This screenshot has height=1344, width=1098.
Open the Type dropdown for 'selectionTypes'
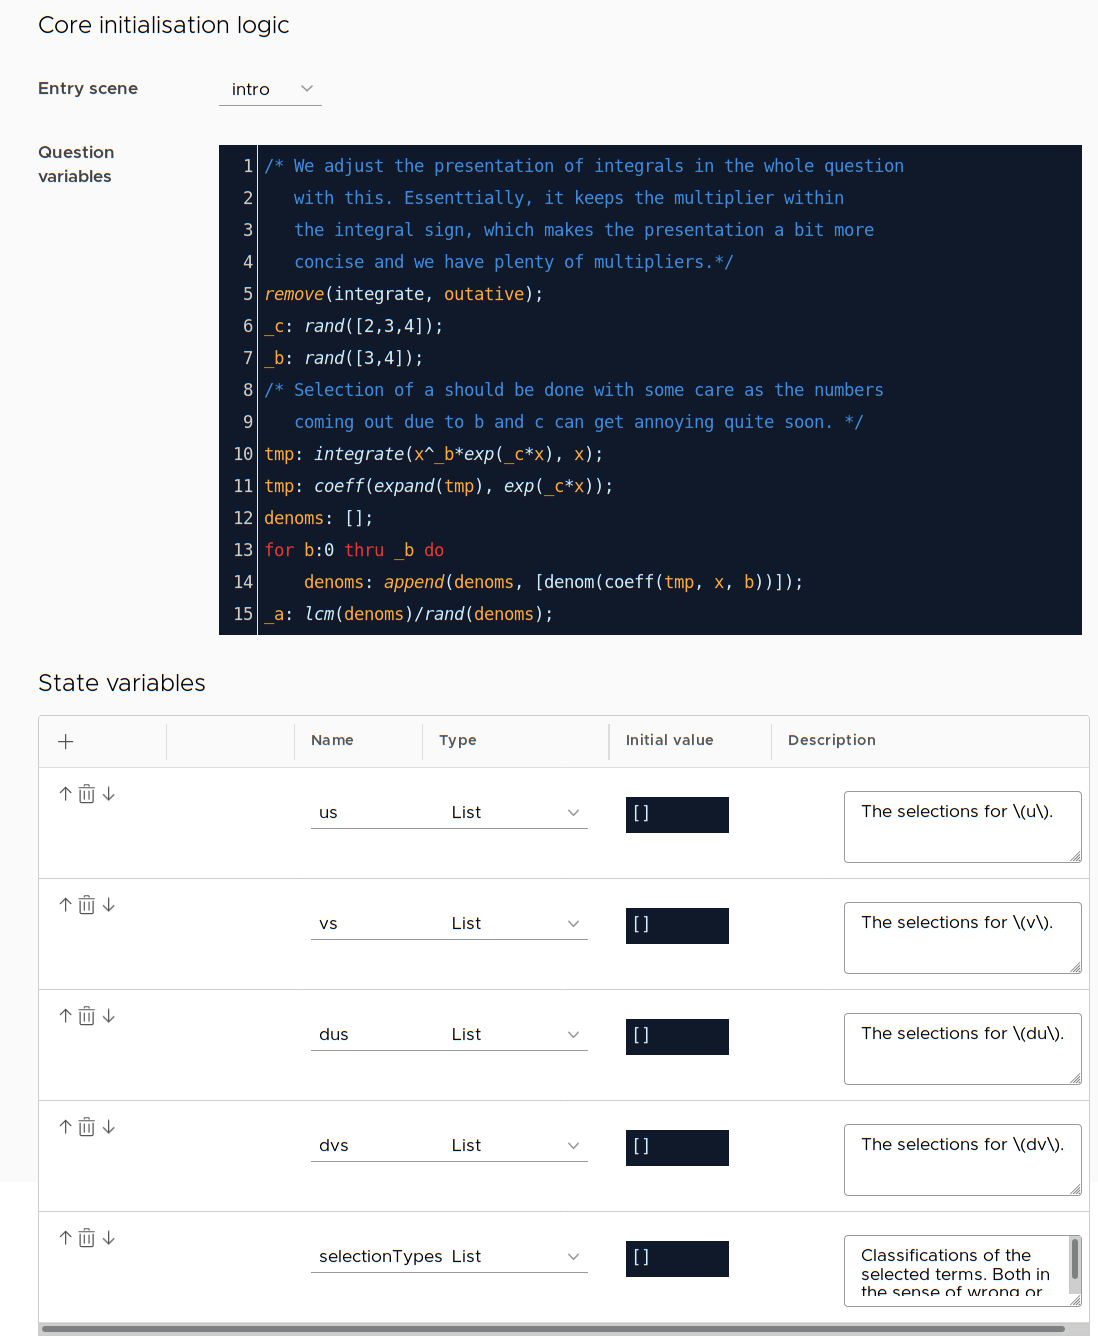pyautogui.click(x=515, y=1256)
